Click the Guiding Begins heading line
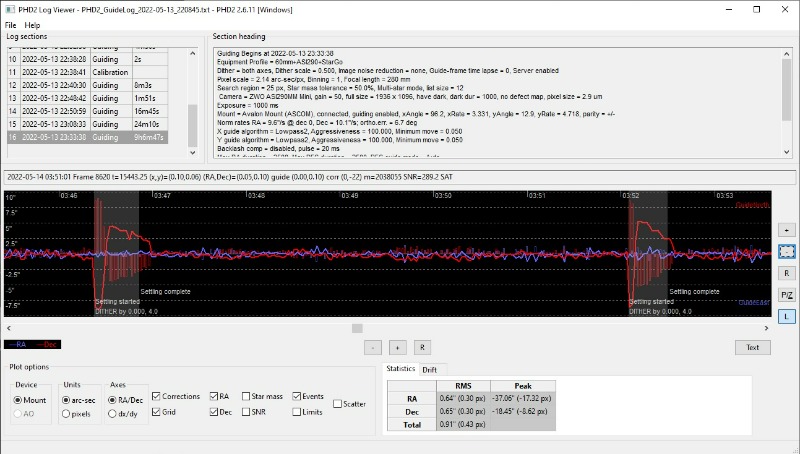This screenshot has height=454, width=800. [275, 53]
